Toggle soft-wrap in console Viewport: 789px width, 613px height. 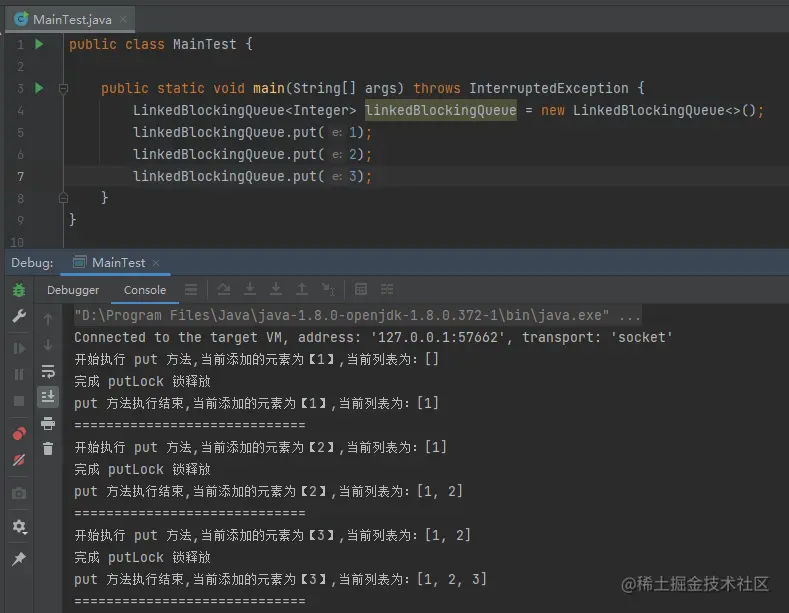[x=48, y=371]
